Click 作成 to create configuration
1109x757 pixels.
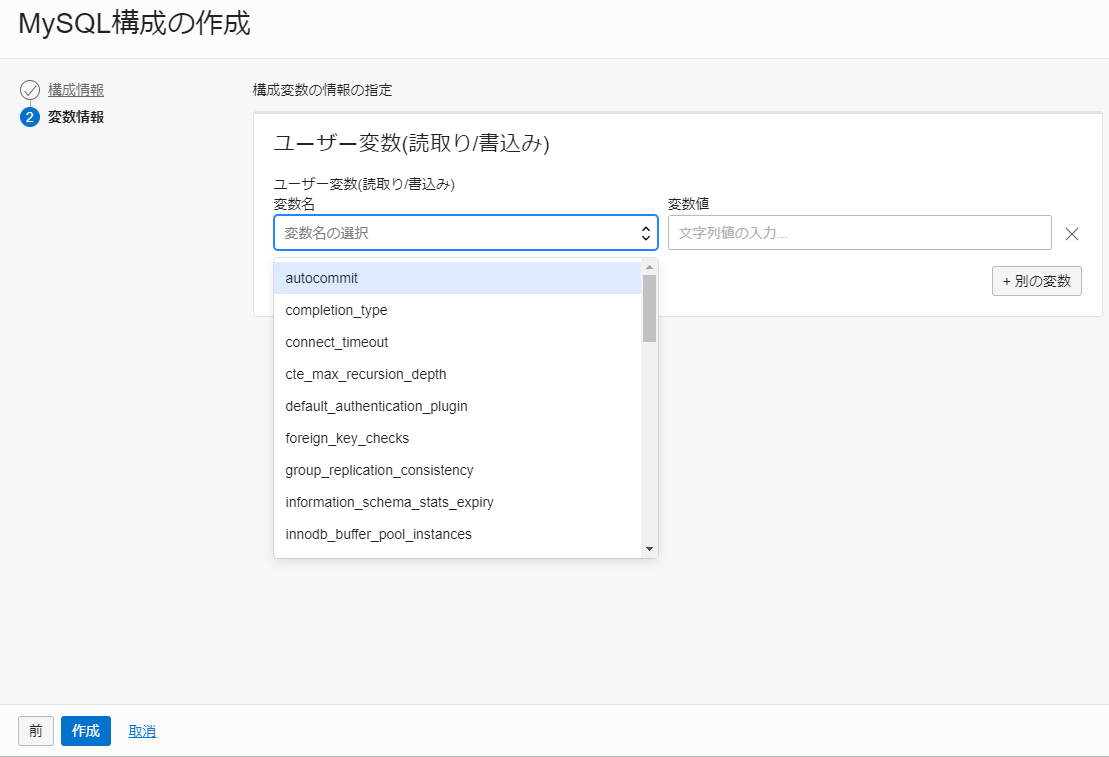(86, 731)
